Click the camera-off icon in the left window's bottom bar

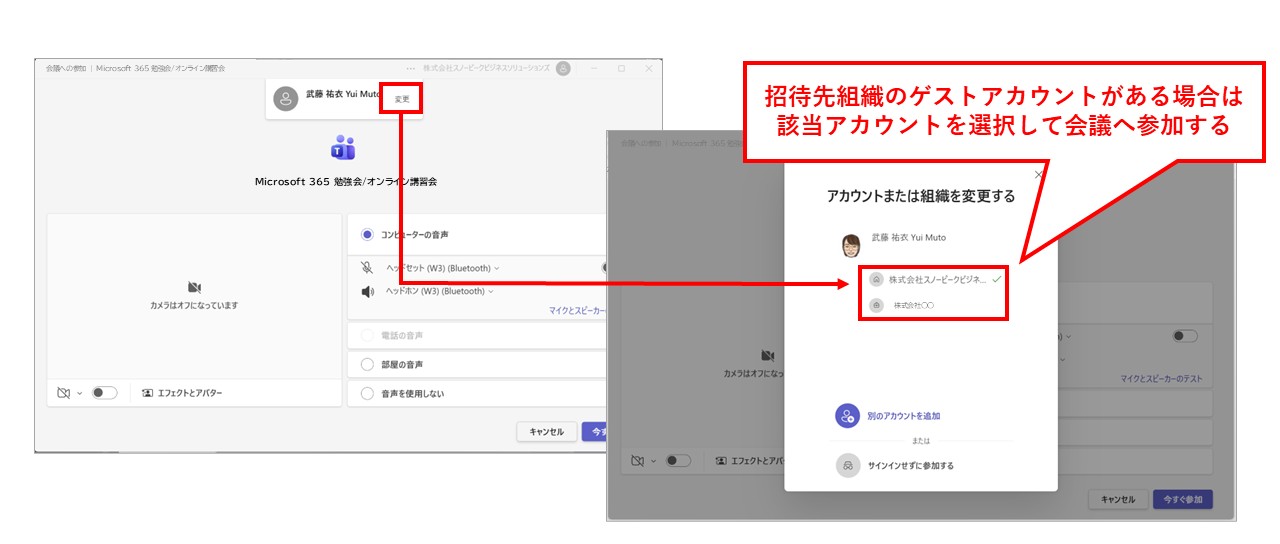tap(63, 393)
